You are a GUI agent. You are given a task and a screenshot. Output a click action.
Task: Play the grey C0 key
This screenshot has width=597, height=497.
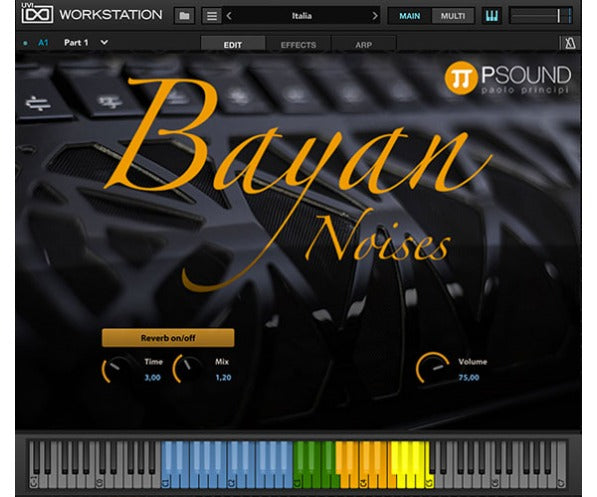click(x=100, y=481)
